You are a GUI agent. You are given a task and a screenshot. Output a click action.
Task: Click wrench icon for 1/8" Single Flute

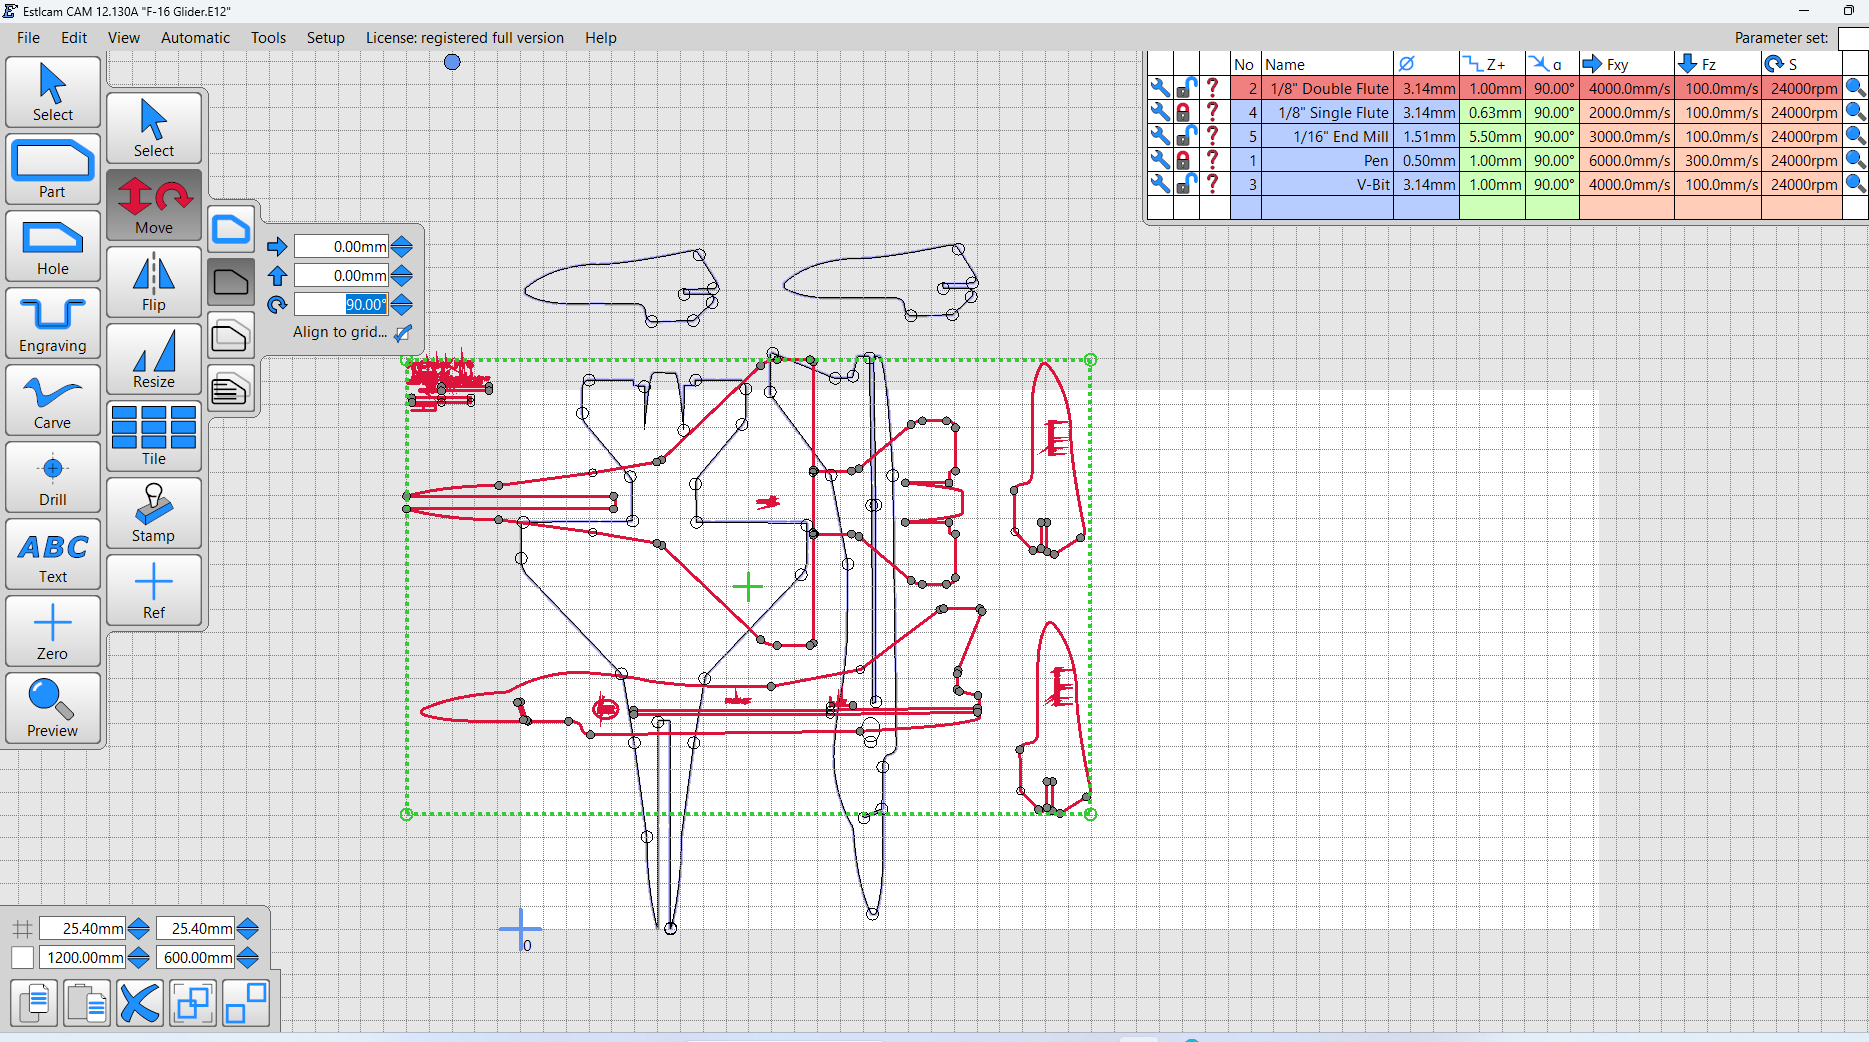pos(1160,112)
